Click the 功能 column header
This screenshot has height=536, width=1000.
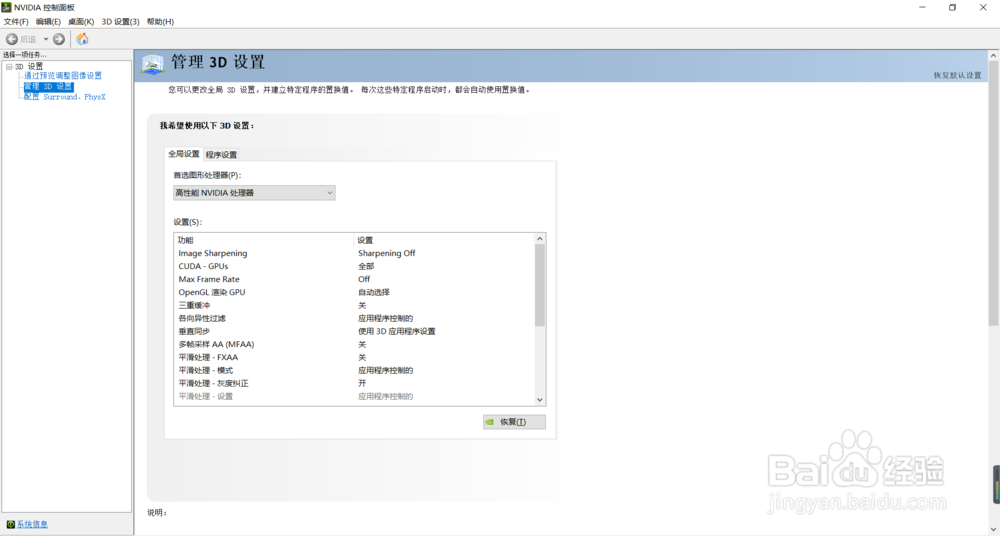click(264, 241)
